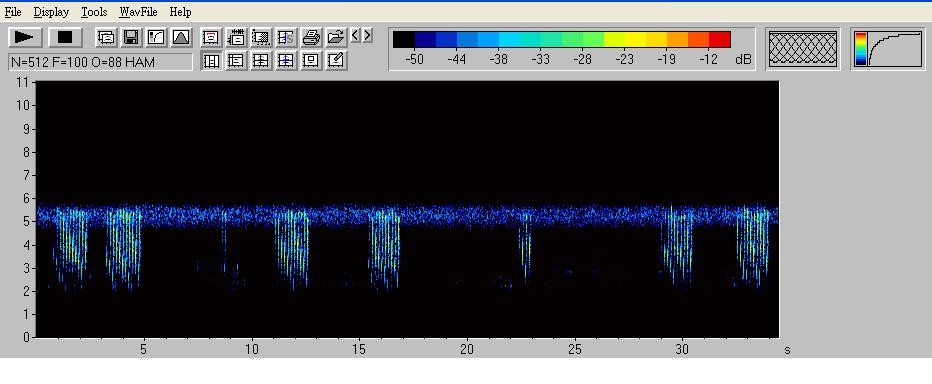
Task: Open the color curve settings icon
Action: (156, 37)
